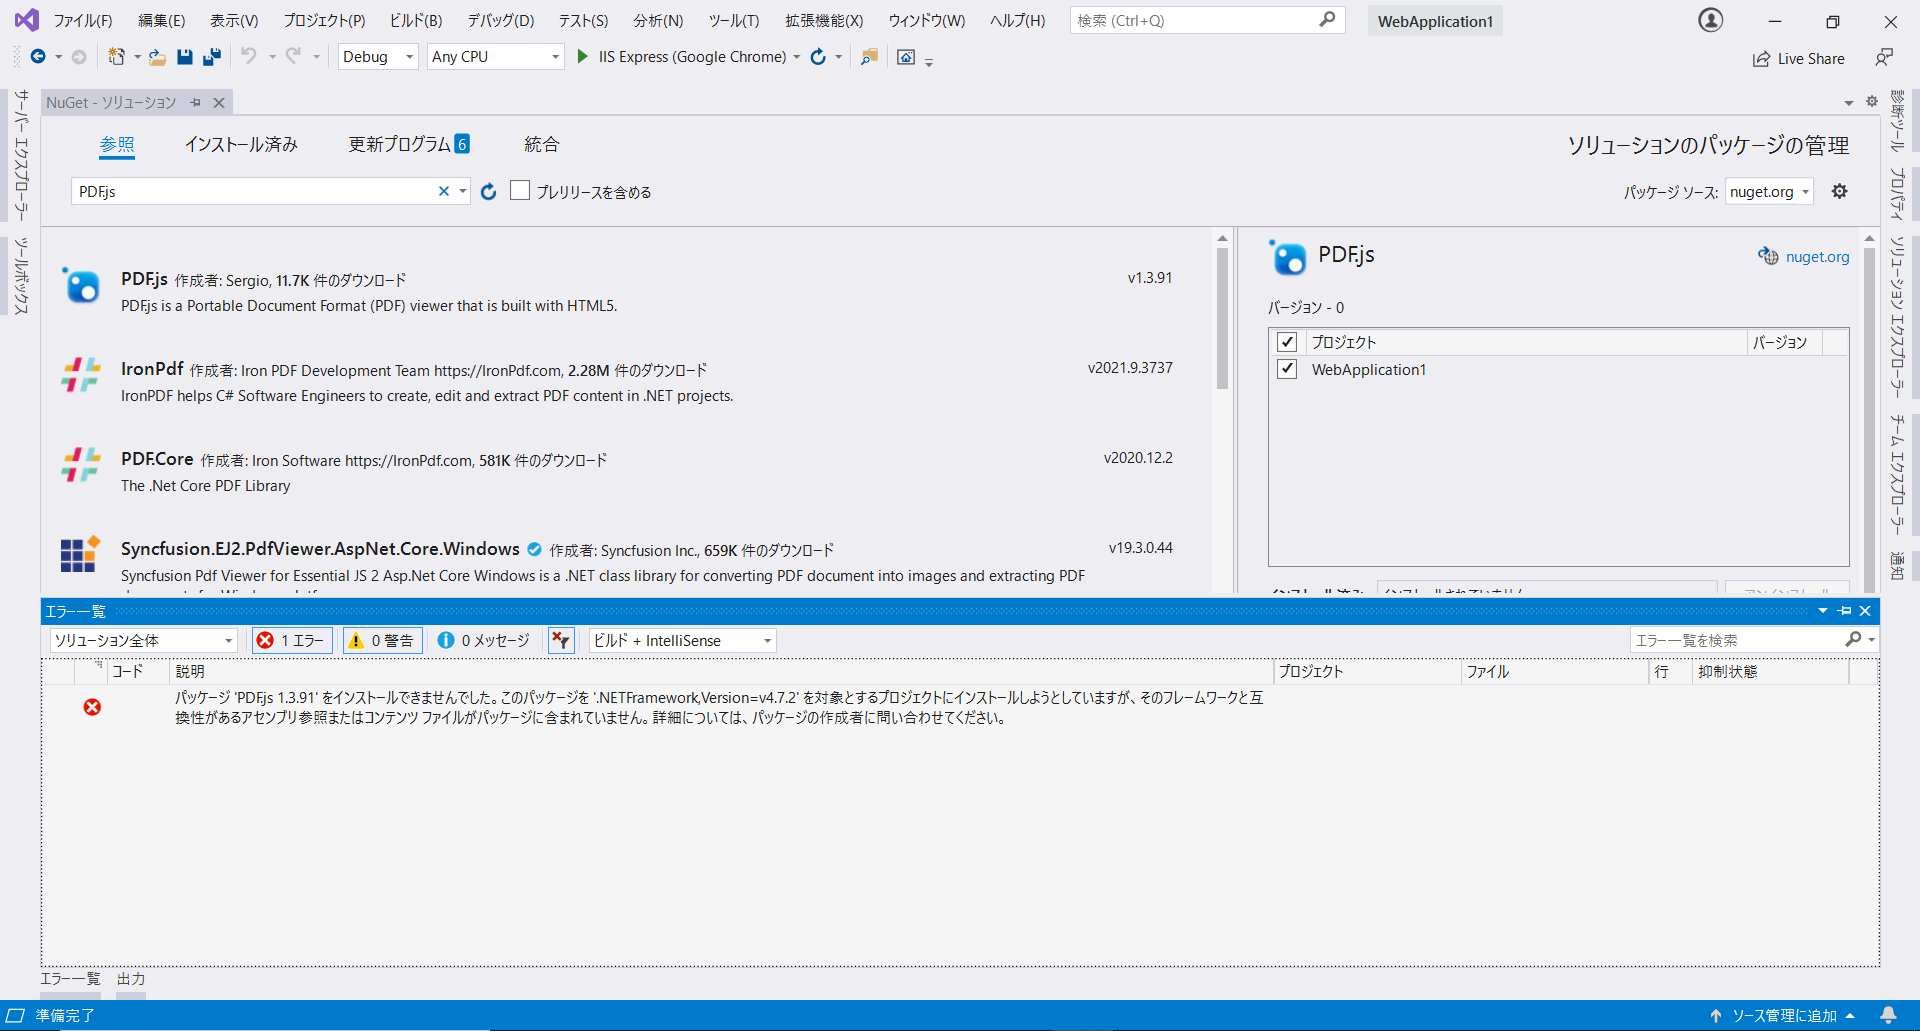Uncheck the プロジェクト header checkbox
Screen dimensions: 1920x1031
tap(1288, 341)
